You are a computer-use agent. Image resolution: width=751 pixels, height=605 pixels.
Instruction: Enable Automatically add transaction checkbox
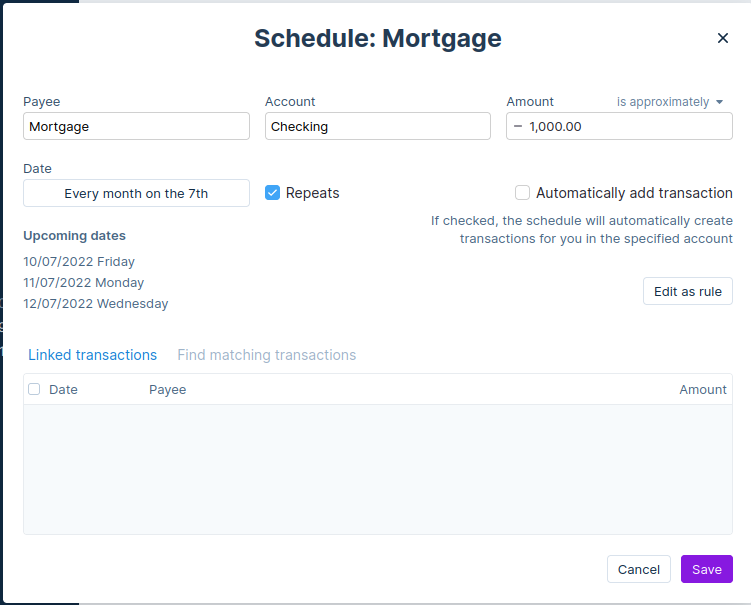point(522,193)
